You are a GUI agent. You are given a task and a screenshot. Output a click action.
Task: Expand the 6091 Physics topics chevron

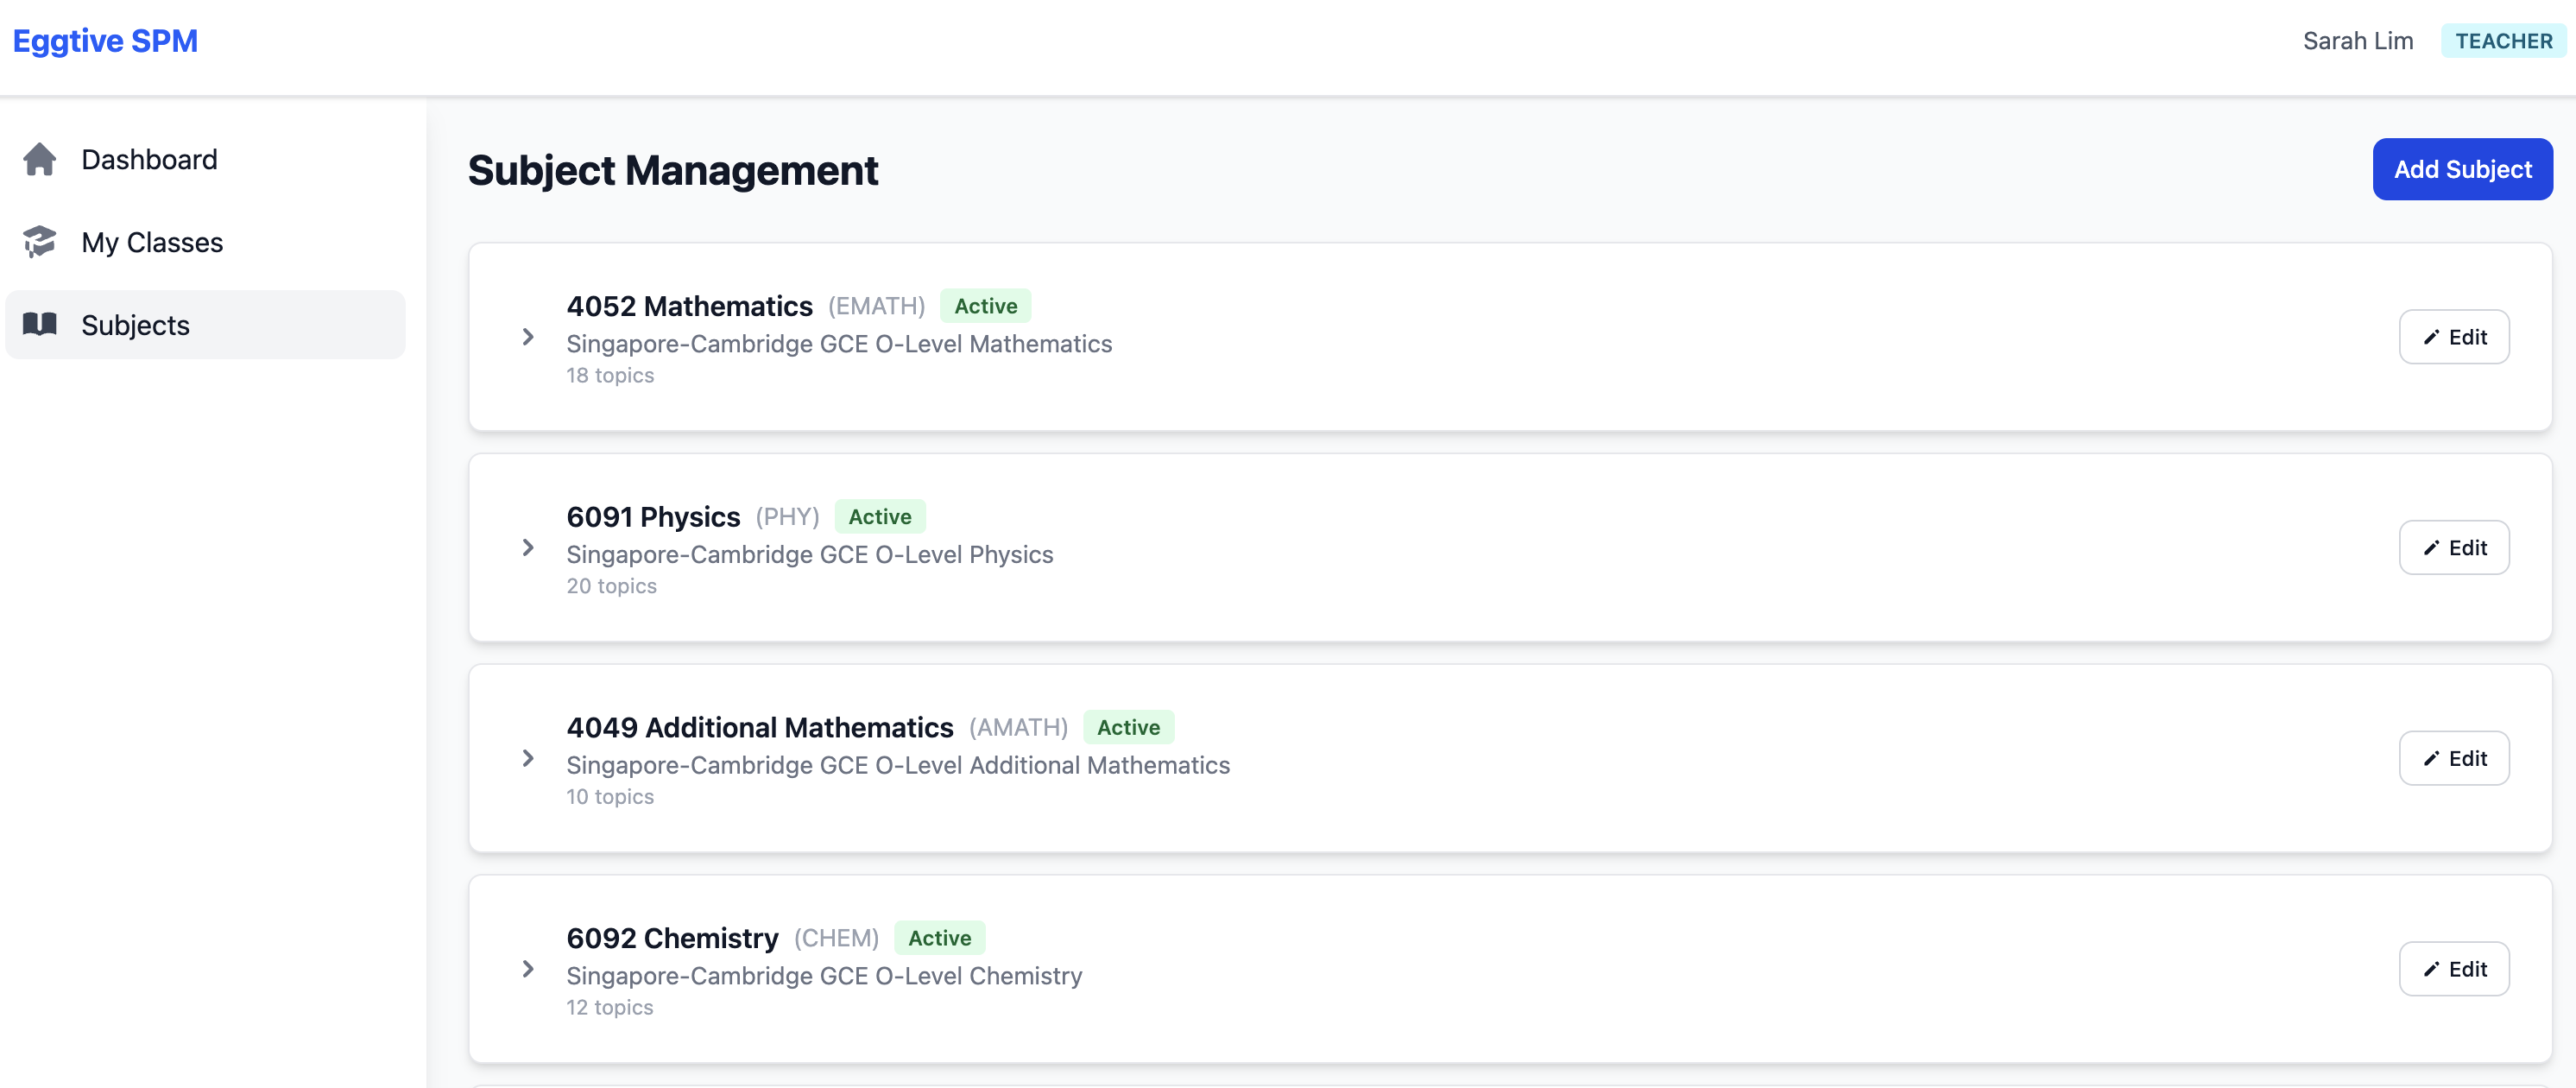(x=528, y=548)
